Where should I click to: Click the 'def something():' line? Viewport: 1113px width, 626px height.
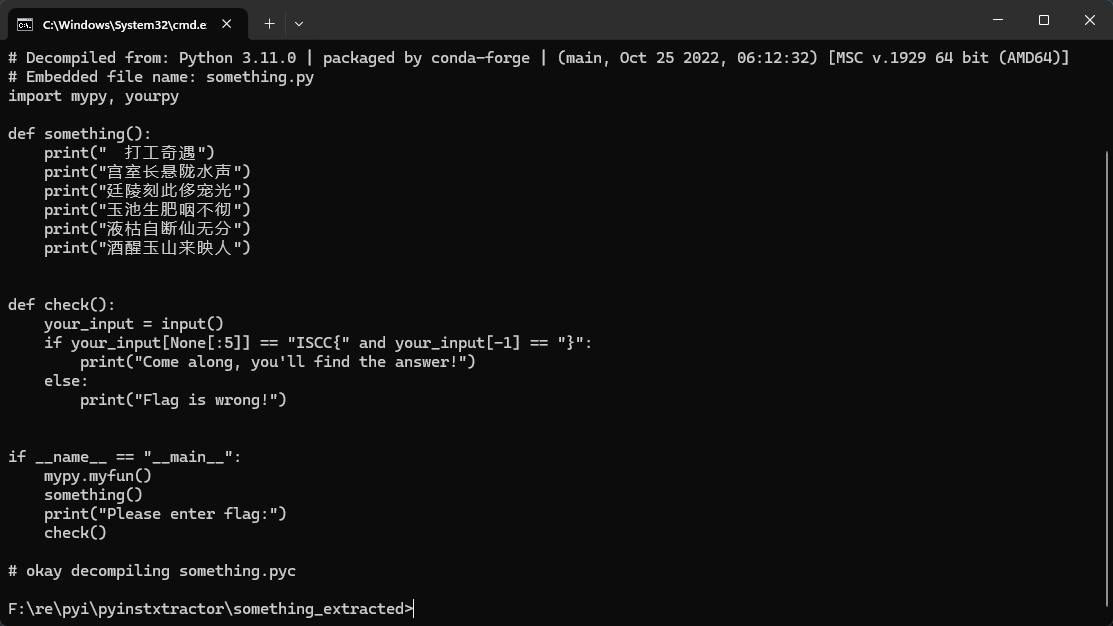tap(80, 134)
